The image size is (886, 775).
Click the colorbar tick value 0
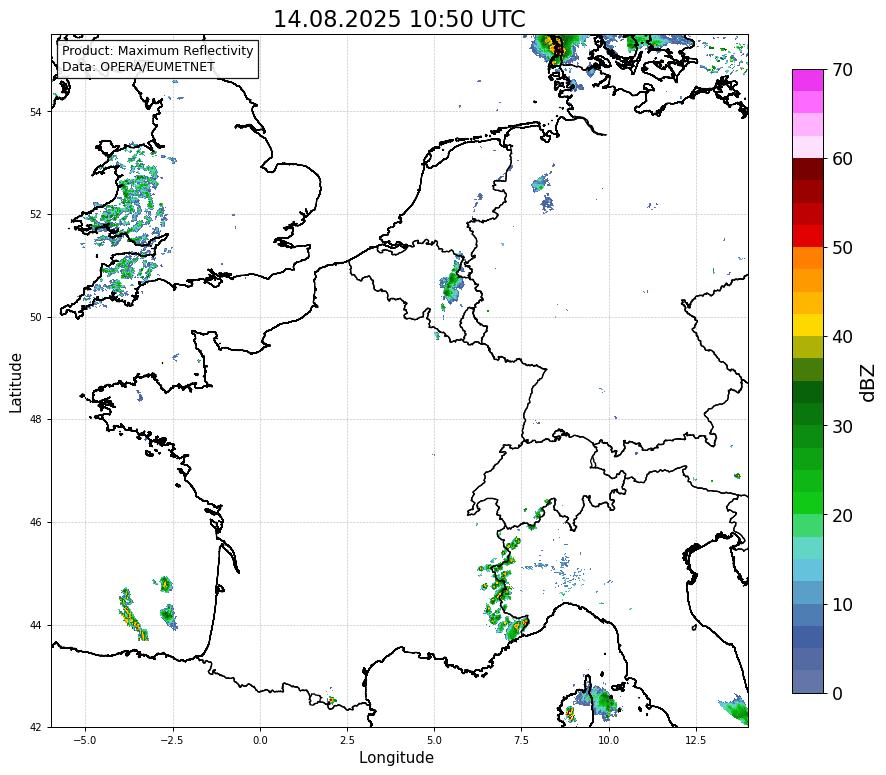click(x=837, y=694)
